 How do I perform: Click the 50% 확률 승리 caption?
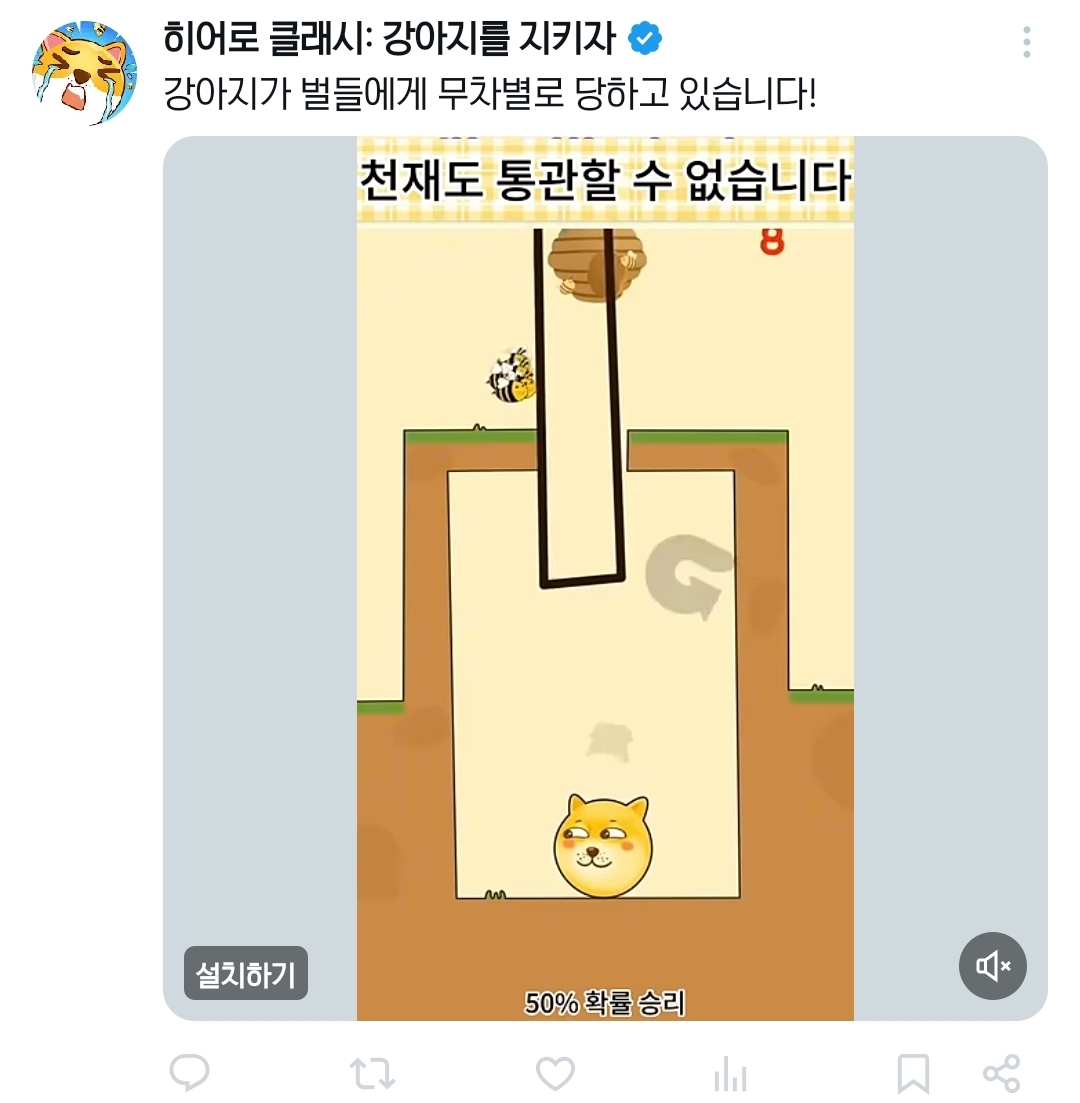point(604,1003)
